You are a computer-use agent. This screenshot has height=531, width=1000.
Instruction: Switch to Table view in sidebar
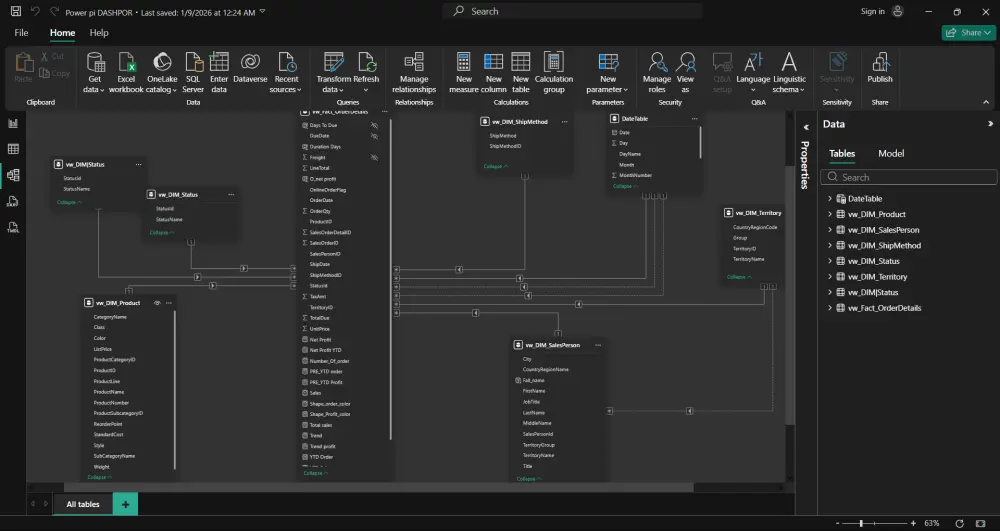point(13,149)
